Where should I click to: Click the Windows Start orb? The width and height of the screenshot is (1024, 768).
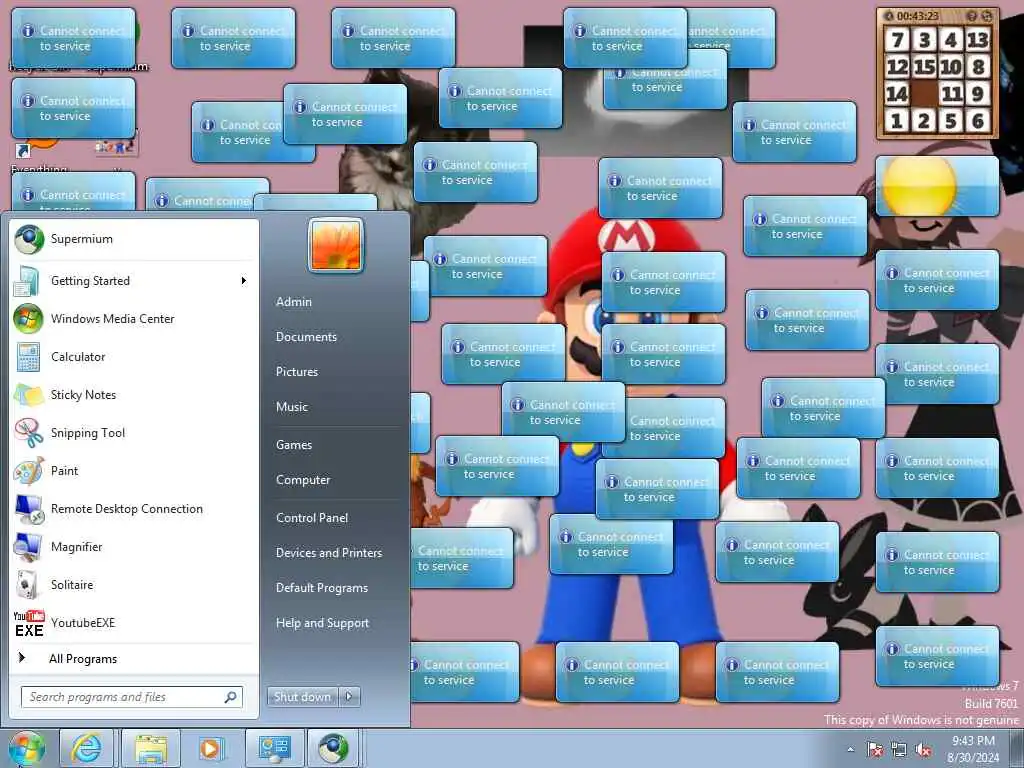click(26, 748)
